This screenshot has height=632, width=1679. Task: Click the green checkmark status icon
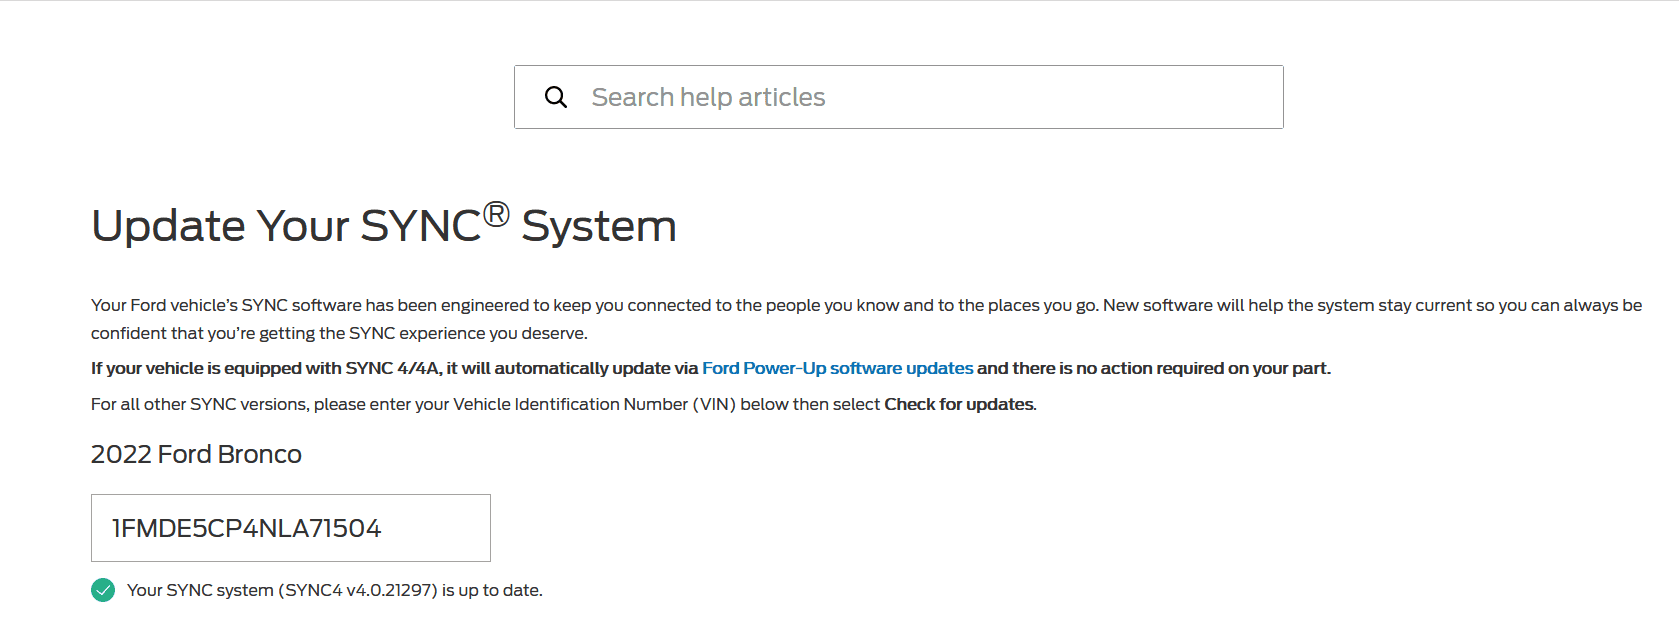pos(103,590)
